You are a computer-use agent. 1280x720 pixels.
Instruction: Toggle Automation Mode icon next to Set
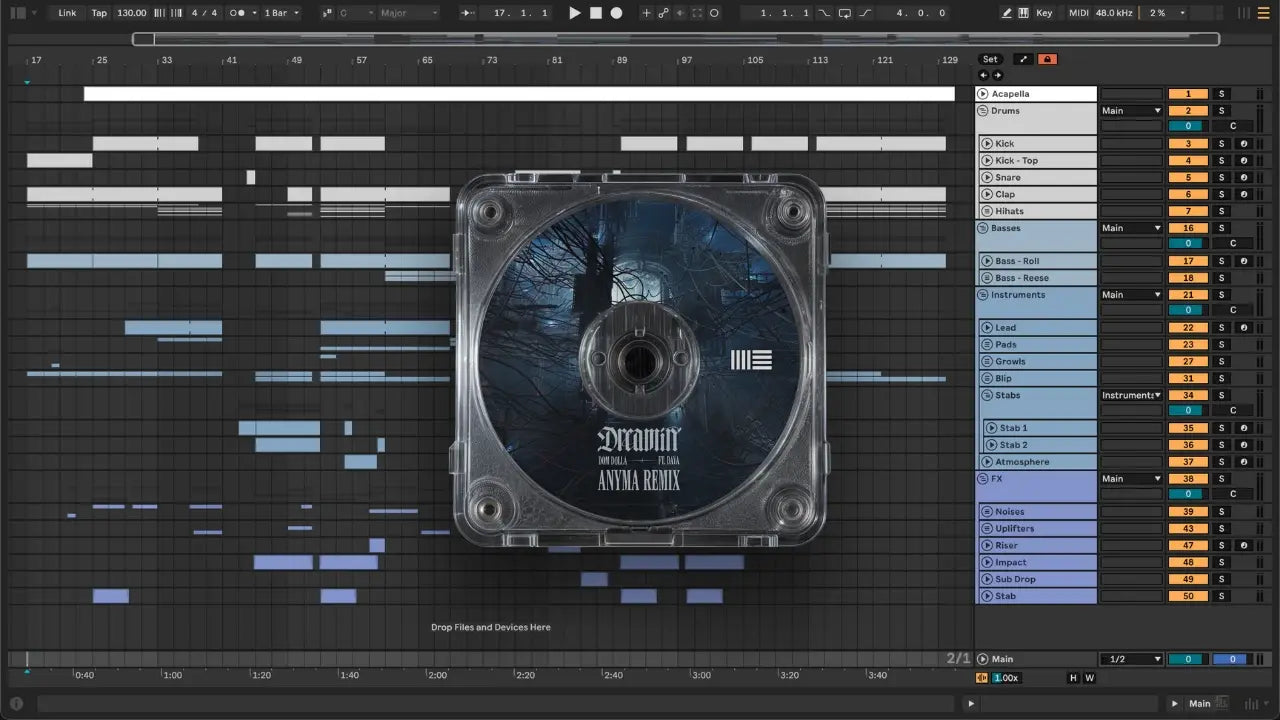click(1023, 59)
